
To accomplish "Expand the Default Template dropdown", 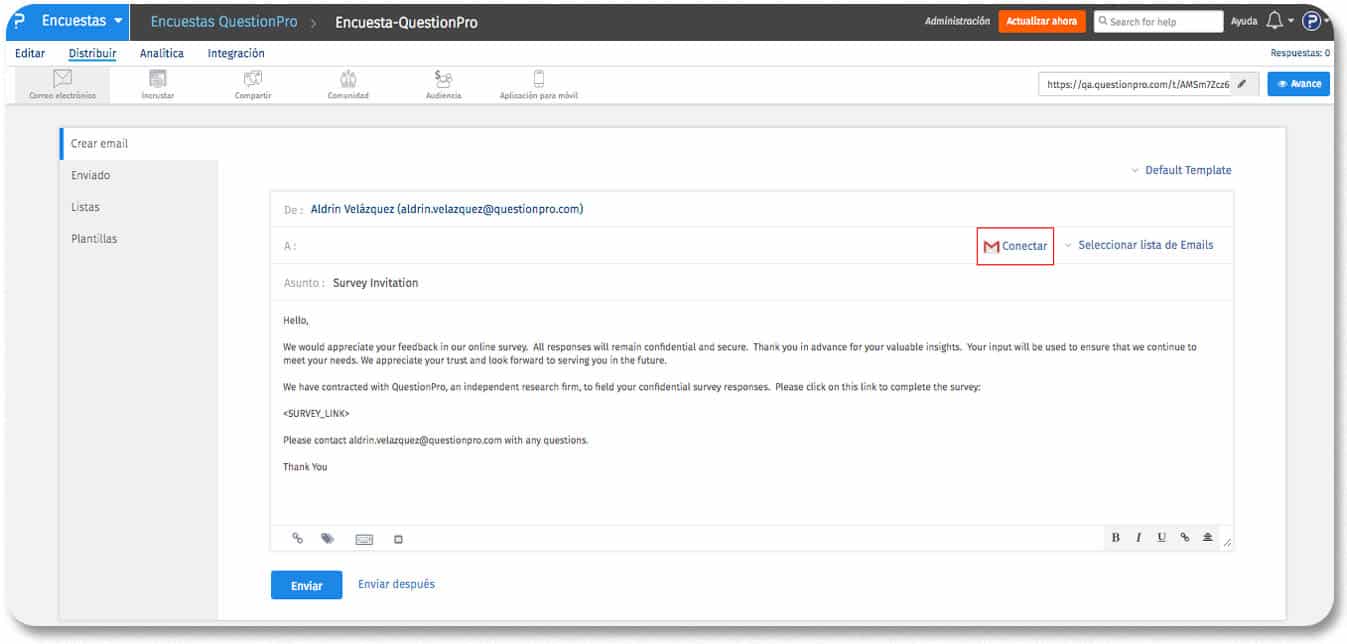I will click(1181, 171).
